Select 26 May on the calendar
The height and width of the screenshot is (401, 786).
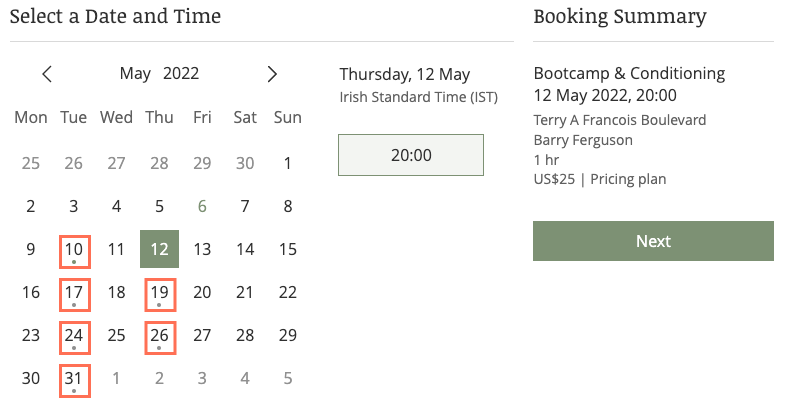click(x=160, y=338)
